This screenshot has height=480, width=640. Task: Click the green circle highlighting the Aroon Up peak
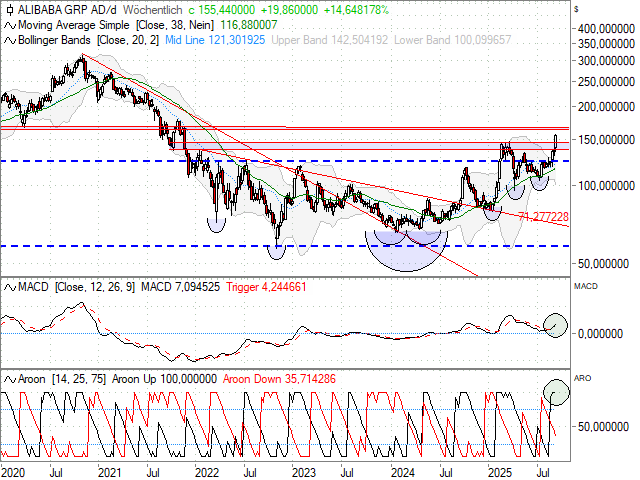(556, 392)
